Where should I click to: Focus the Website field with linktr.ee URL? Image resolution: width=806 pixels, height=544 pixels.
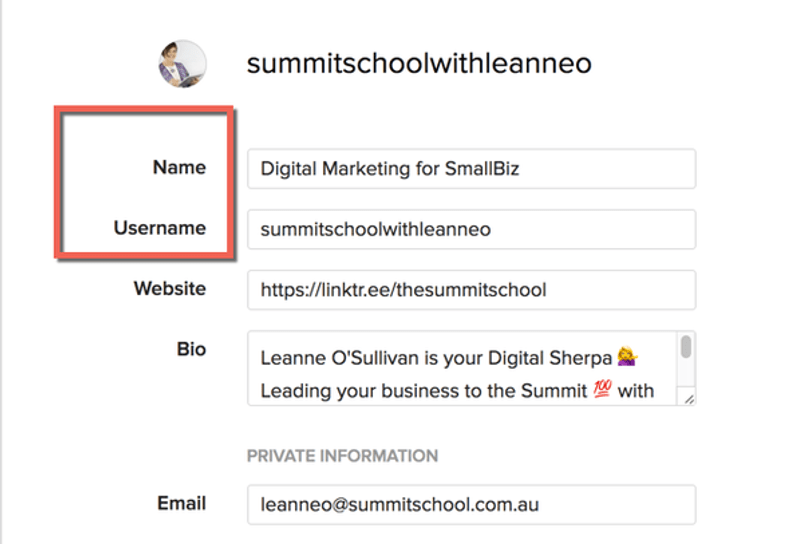pos(471,290)
